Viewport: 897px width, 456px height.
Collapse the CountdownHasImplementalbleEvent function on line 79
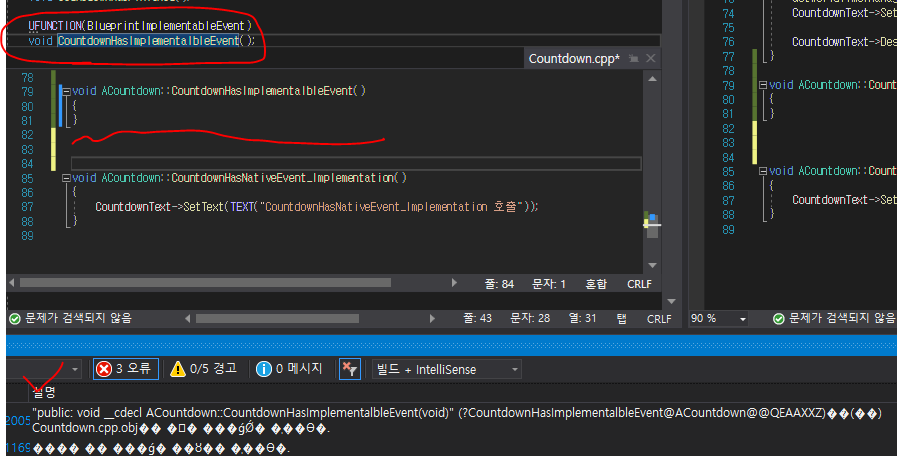[66, 91]
